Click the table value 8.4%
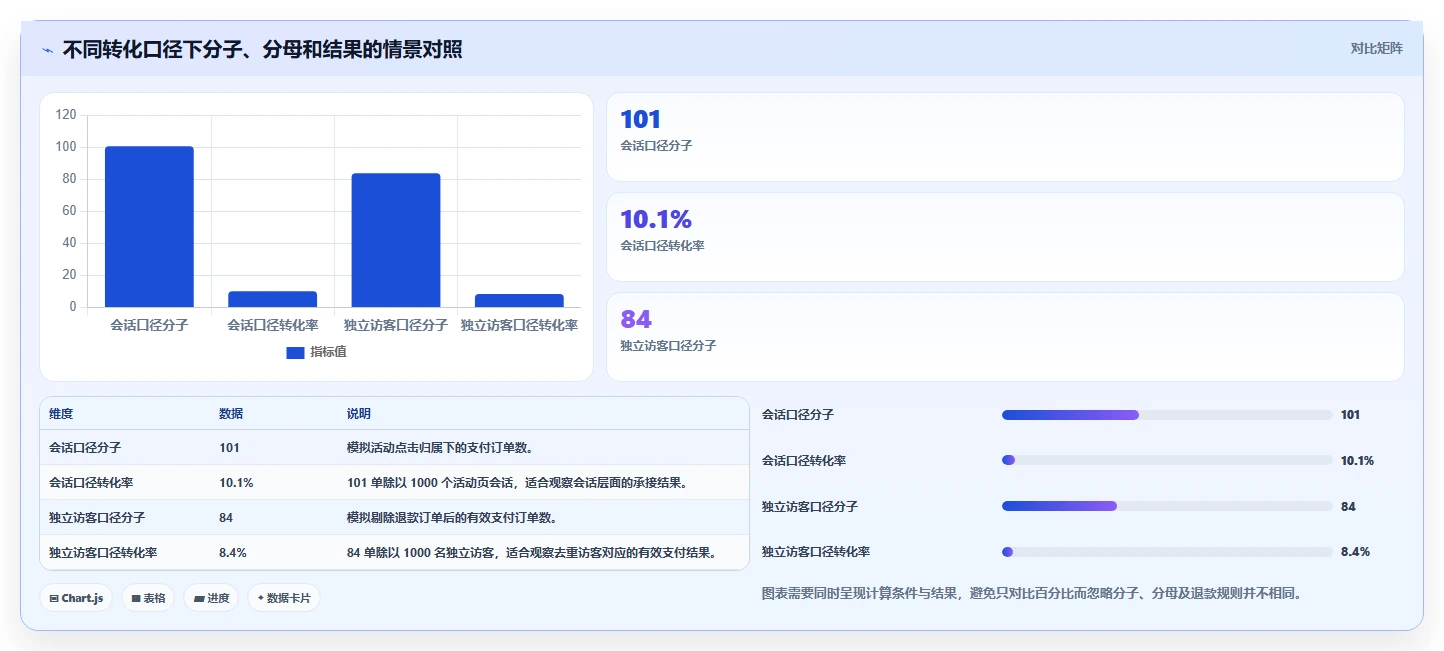Screen dimensions: 1444x651 233,553
